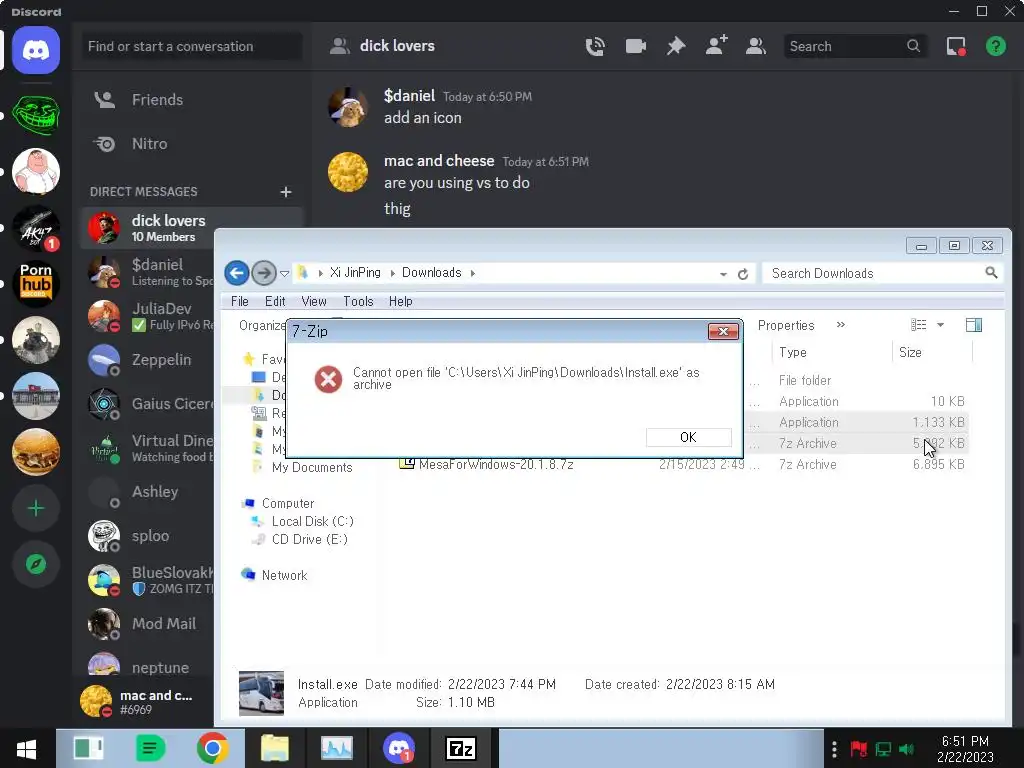
Task: Go back in the Explorer window
Action: (x=236, y=273)
